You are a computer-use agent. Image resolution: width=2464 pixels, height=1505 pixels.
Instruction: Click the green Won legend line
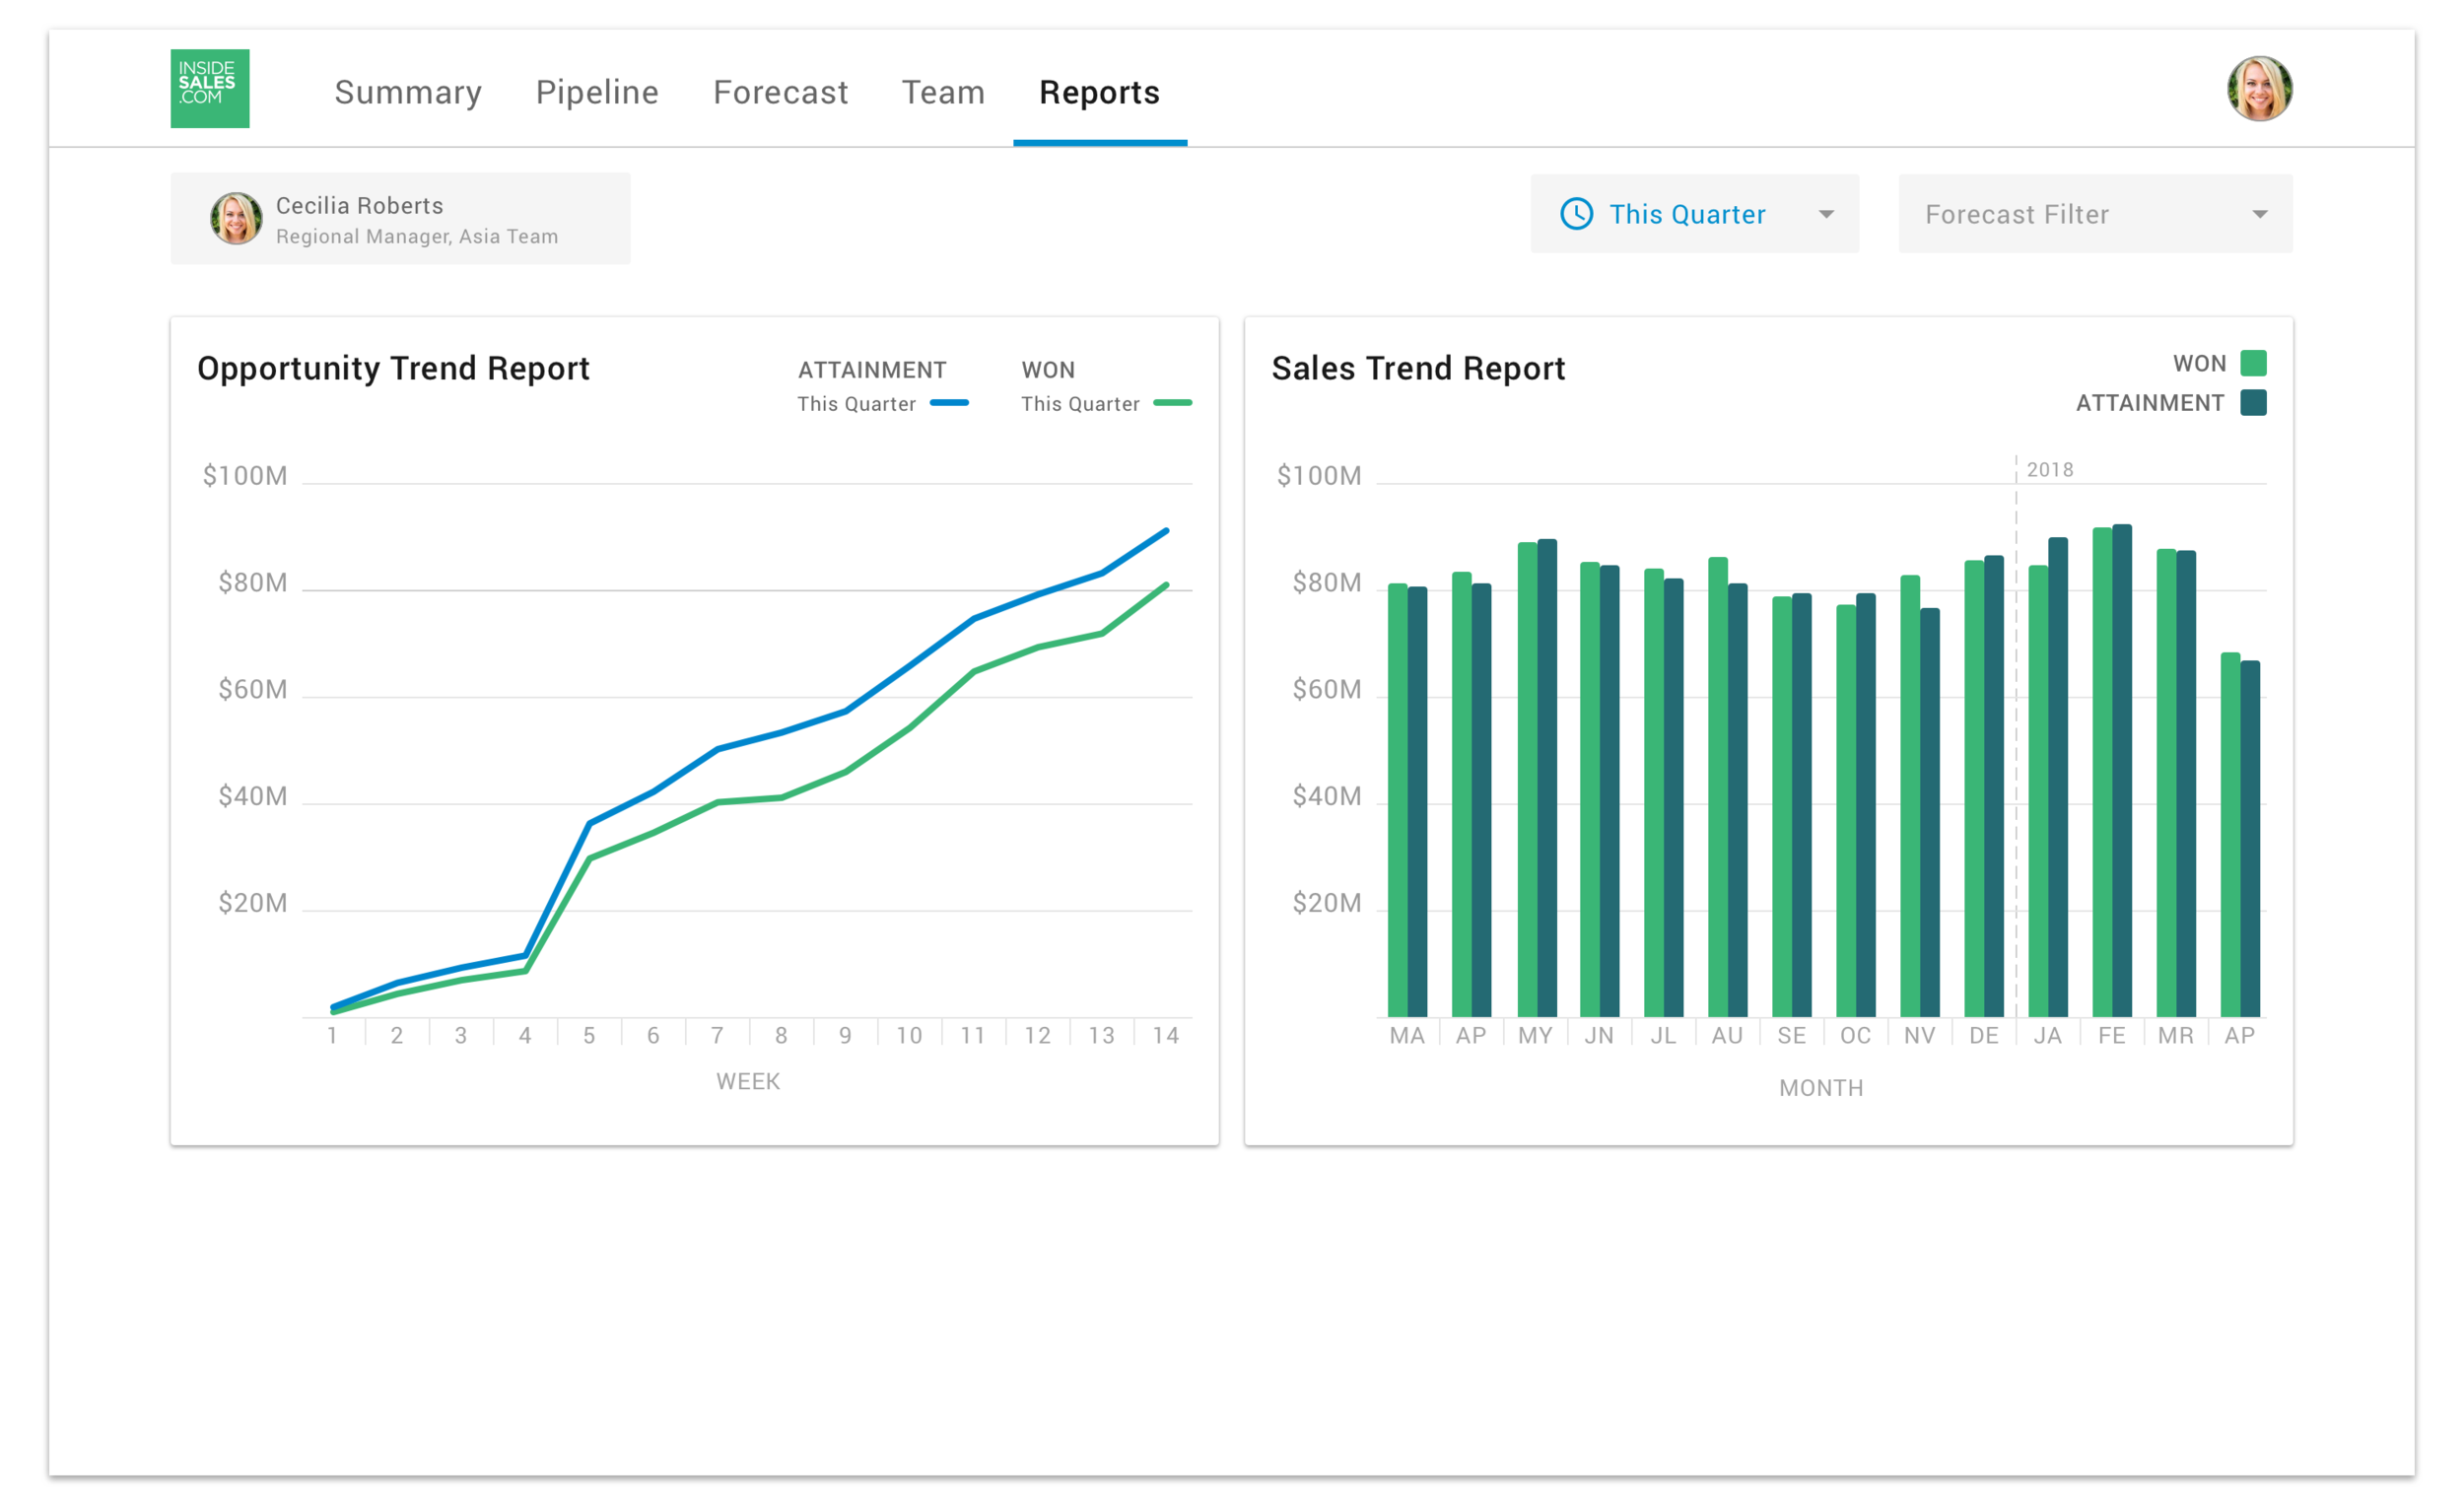tap(1172, 403)
